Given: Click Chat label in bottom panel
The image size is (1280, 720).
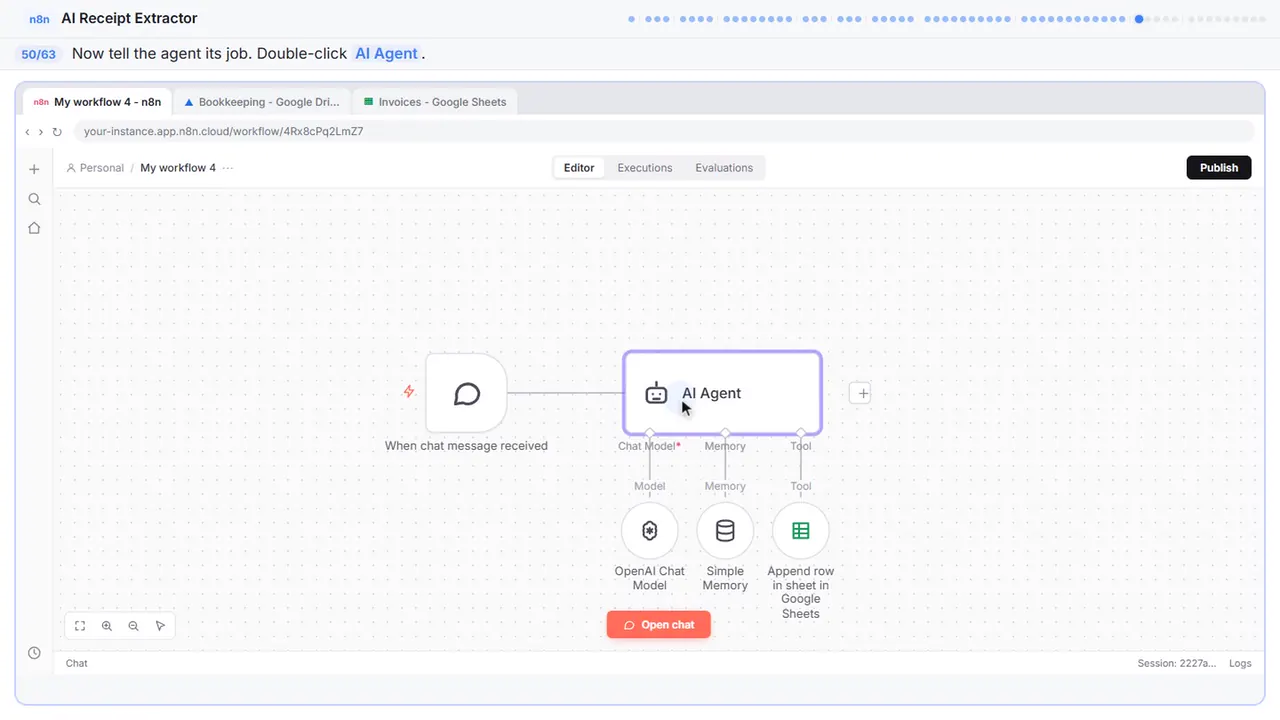Looking at the screenshot, I should coord(77,663).
